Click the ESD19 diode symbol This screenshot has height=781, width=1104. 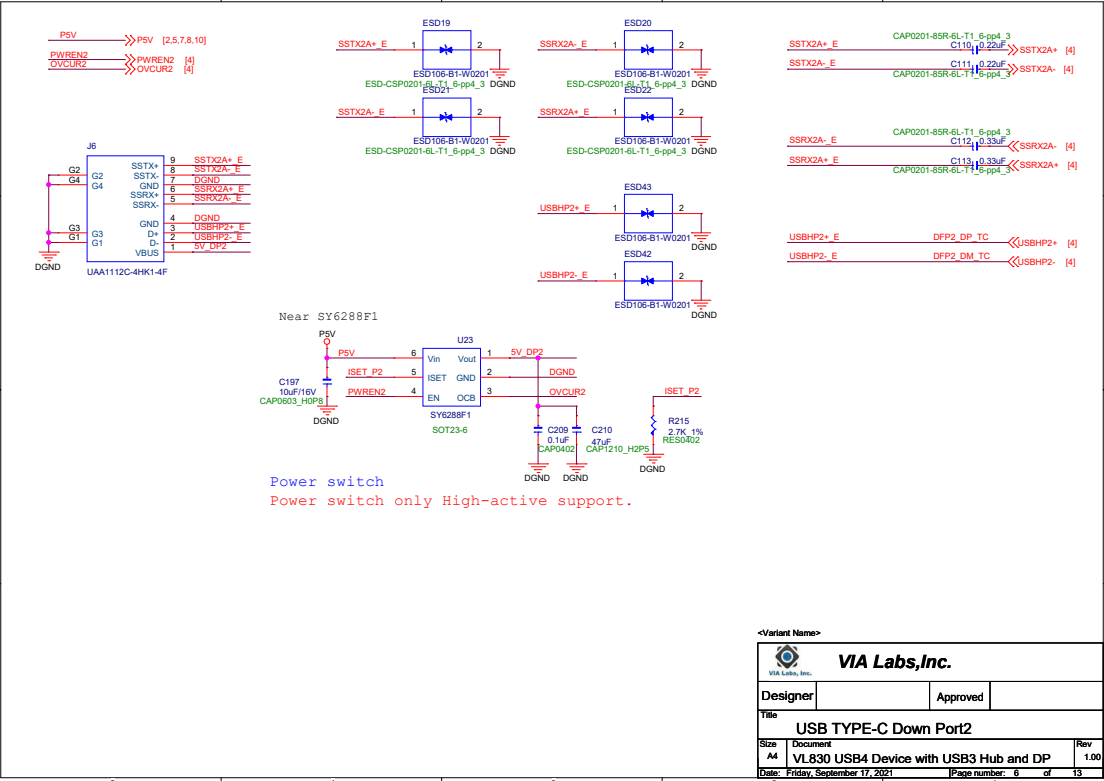(446, 49)
